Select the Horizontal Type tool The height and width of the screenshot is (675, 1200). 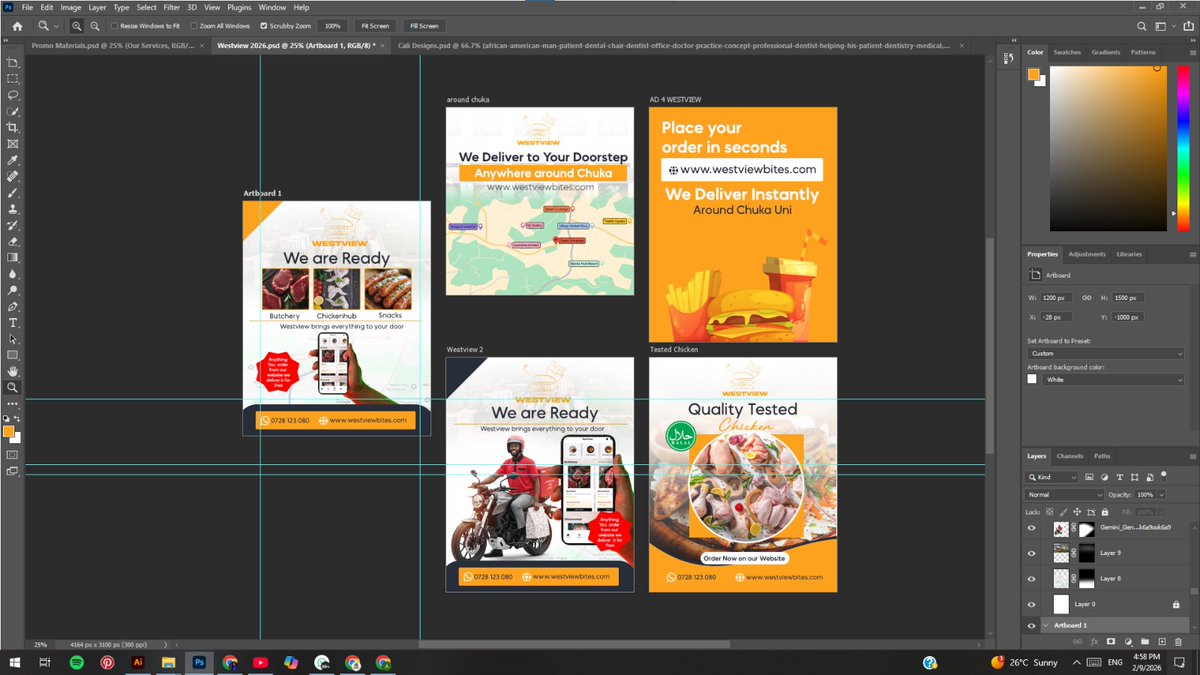(13, 323)
